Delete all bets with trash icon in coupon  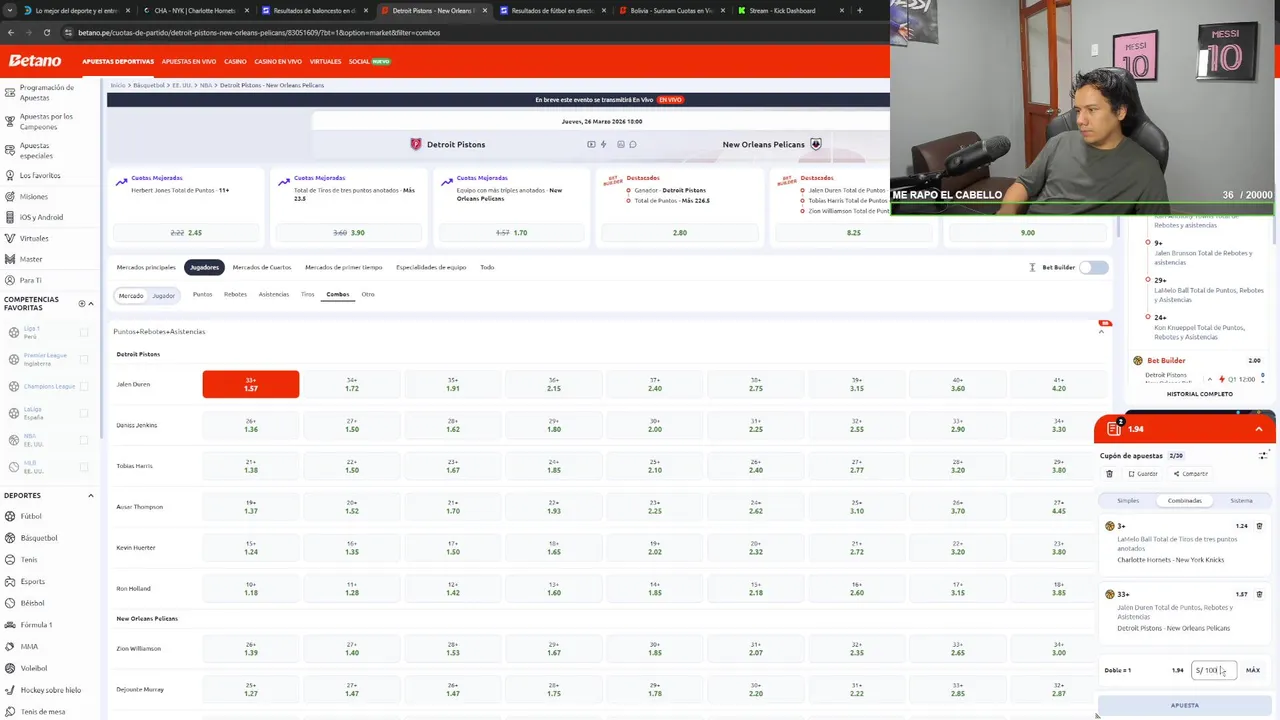1109,474
